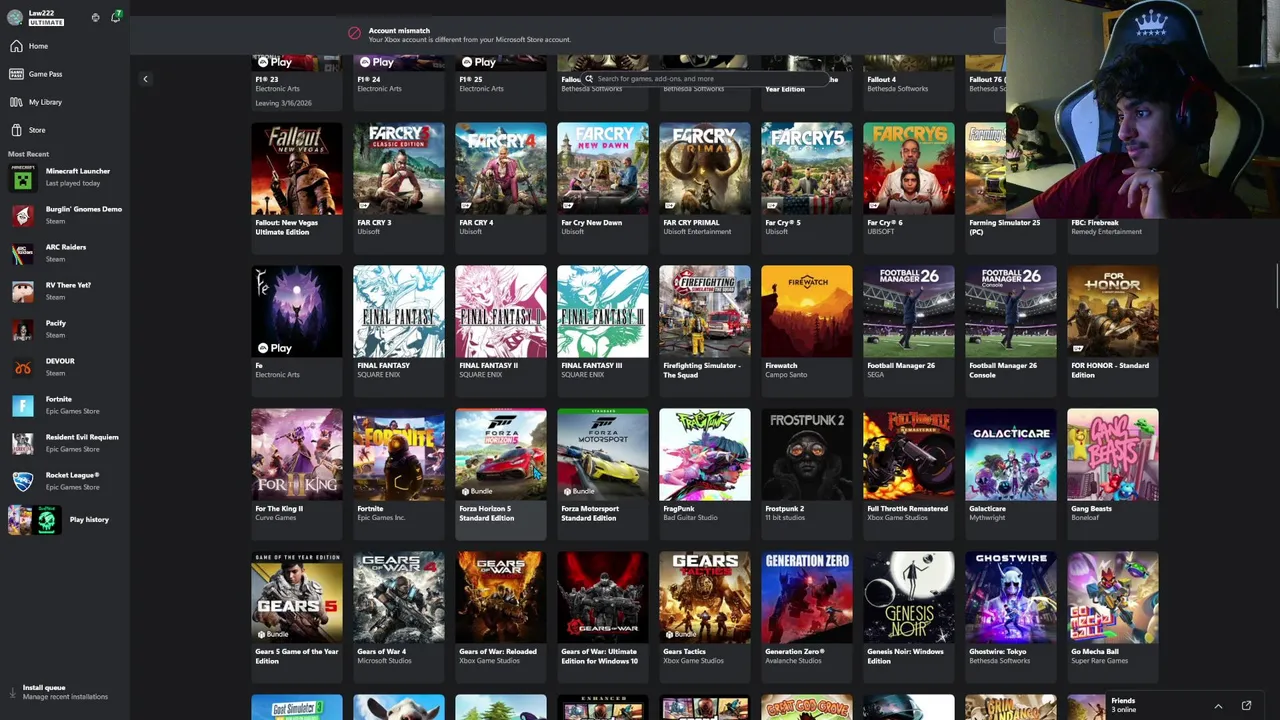
Task: Click the Friends 3 online label
Action: (x=1123, y=705)
